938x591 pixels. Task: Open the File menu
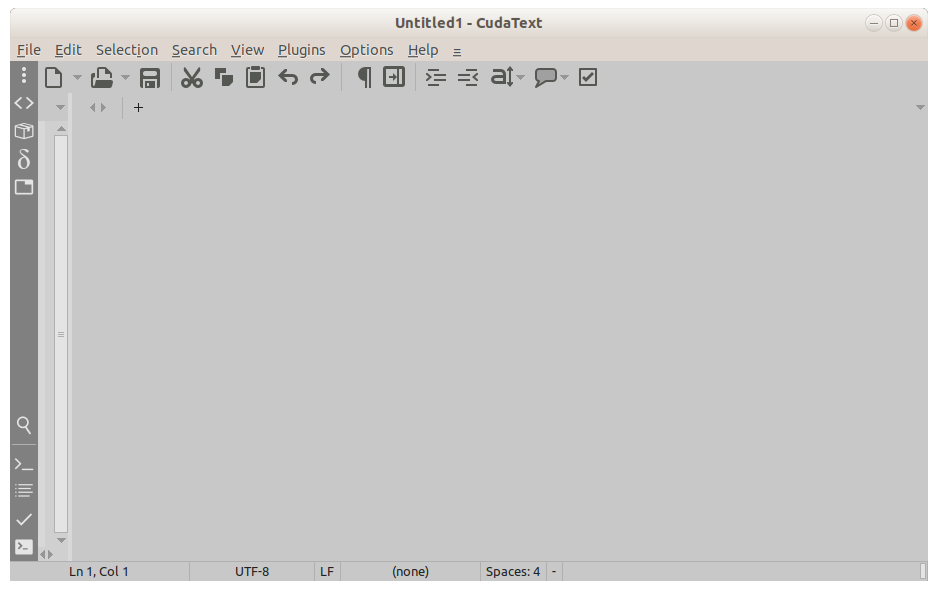29,50
